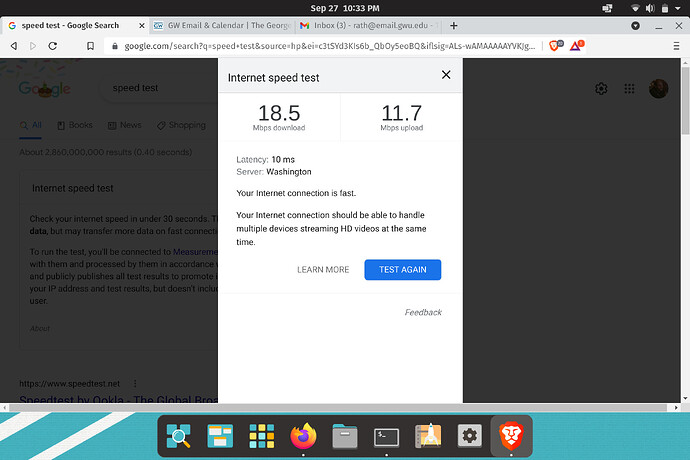The width and height of the screenshot is (690, 460).
Task: Open the Terminal from the dock
Action: coord(386,437)
